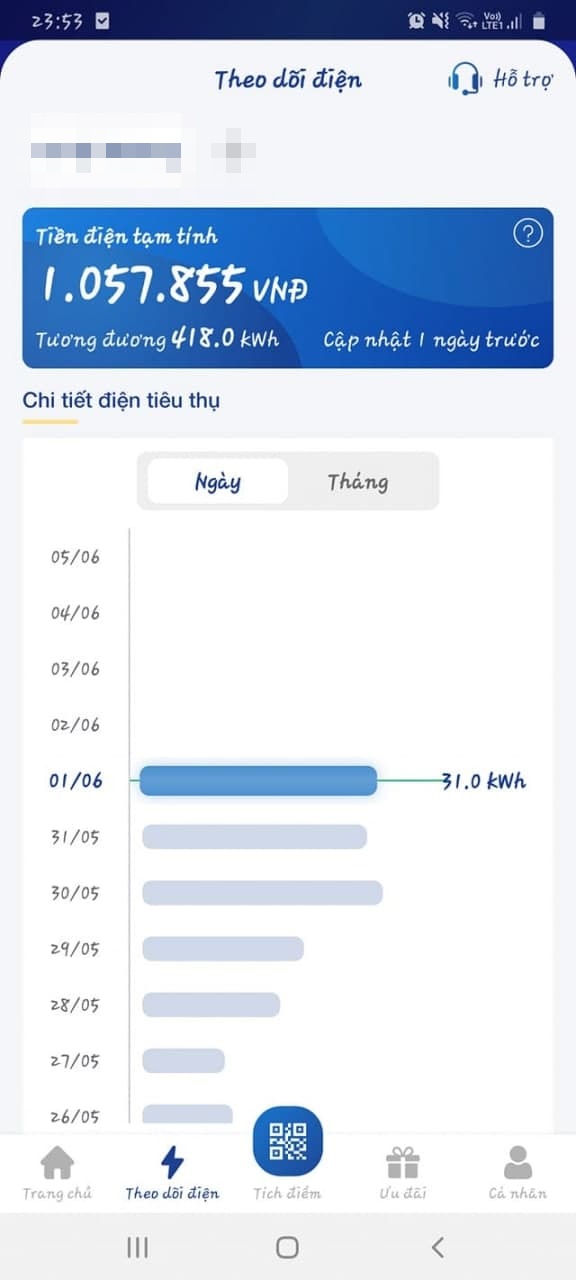Tap the Android home button
Screen dimensions: 576x1280
(x=287, y=1247)
